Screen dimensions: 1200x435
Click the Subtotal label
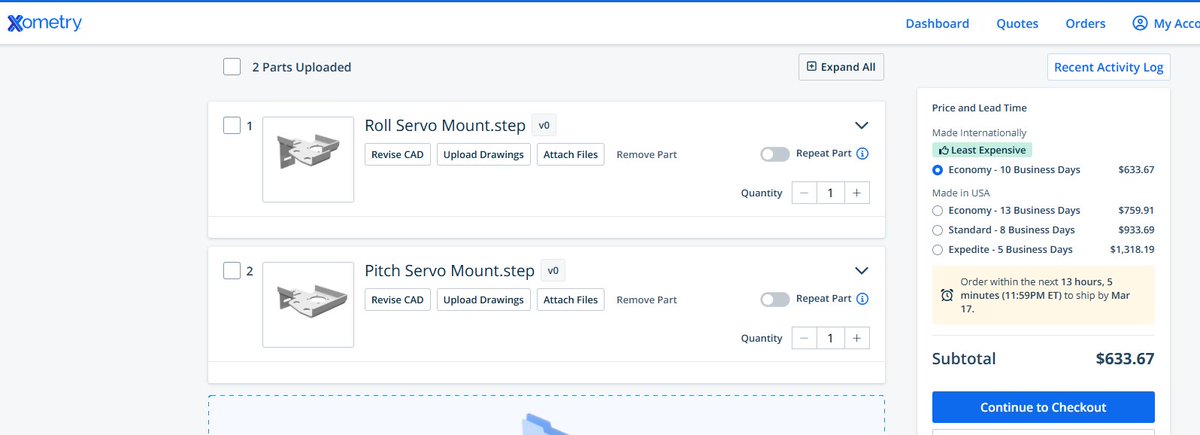click(x=964, y=359)
